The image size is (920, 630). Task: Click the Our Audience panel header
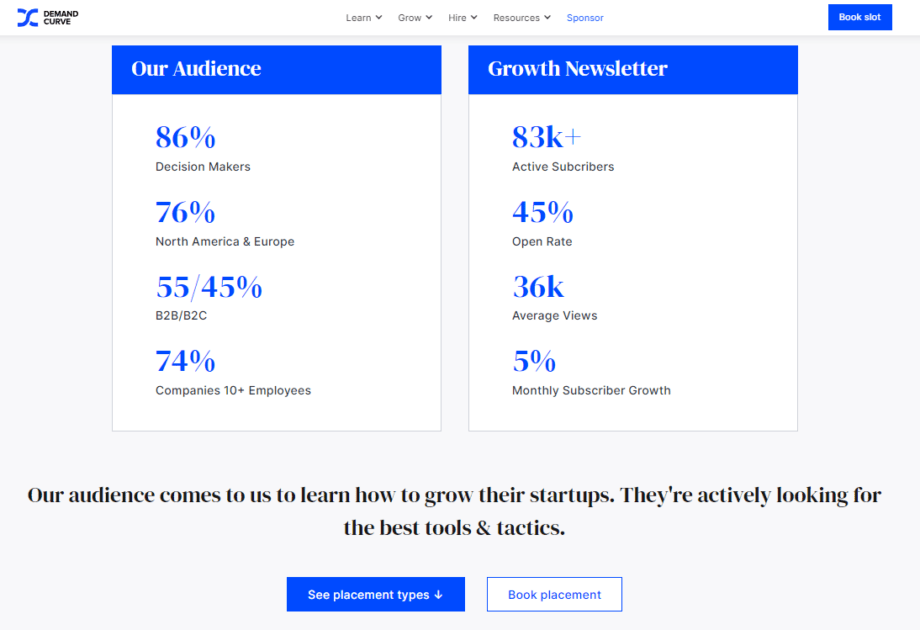click(x=196, y=69)
